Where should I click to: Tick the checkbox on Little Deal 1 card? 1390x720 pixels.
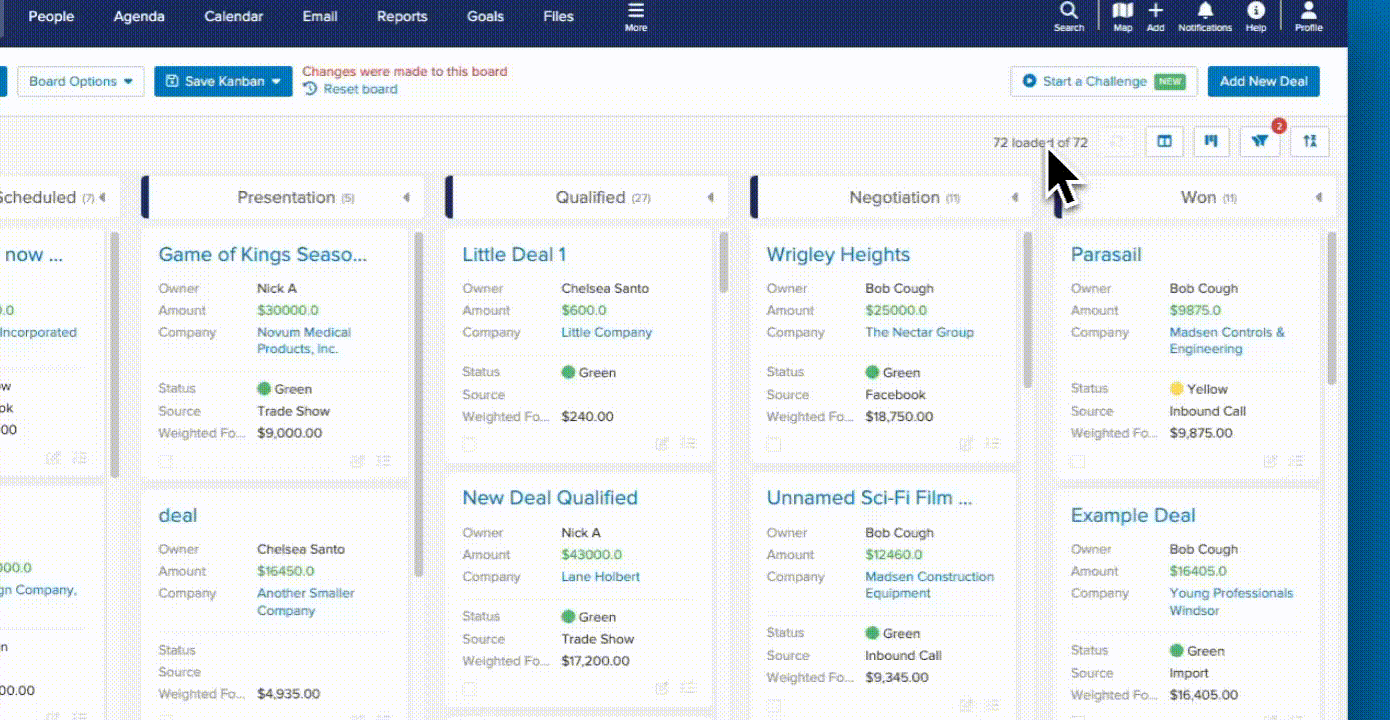469,444
